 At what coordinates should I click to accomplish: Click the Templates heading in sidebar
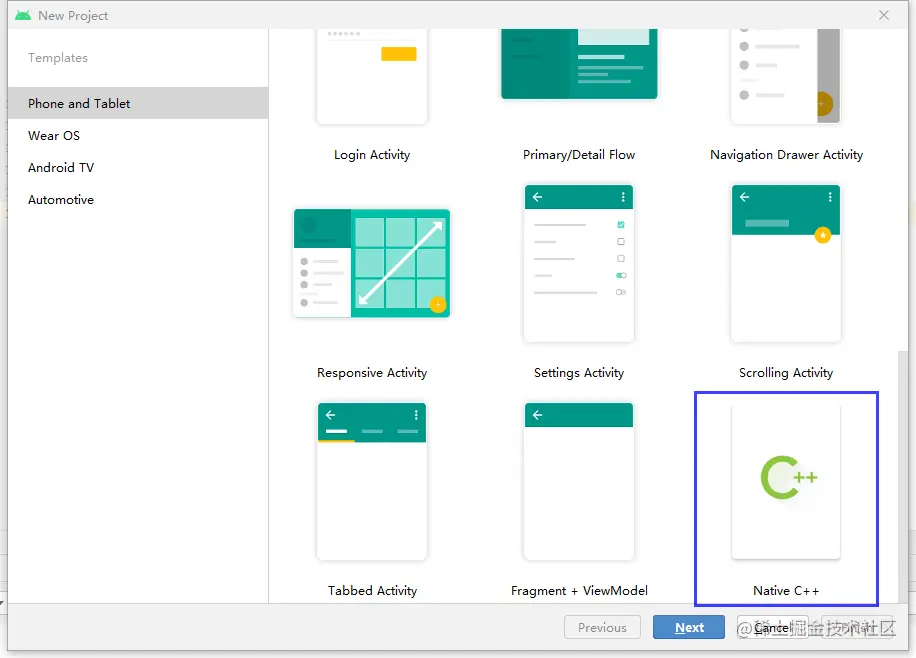tap(58, 58)
